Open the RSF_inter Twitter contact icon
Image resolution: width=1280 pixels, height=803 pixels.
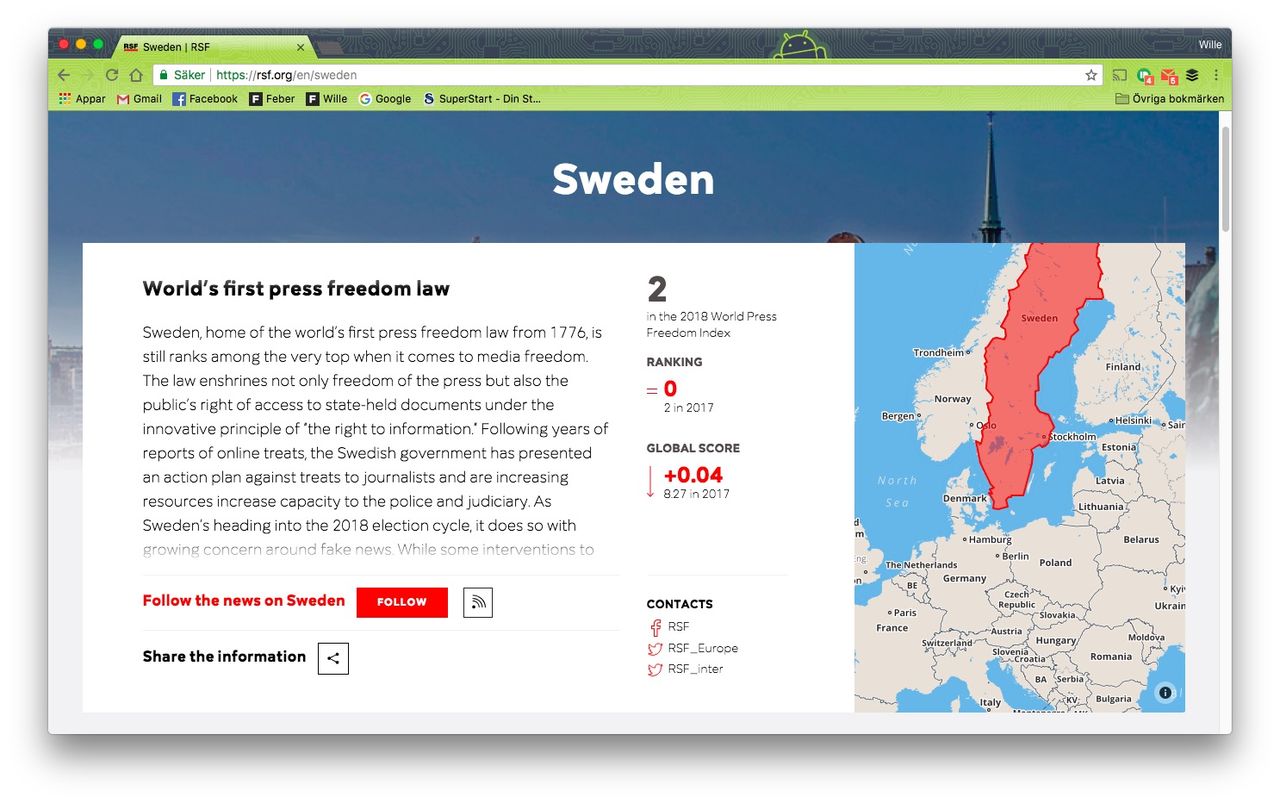click(655, 669)
